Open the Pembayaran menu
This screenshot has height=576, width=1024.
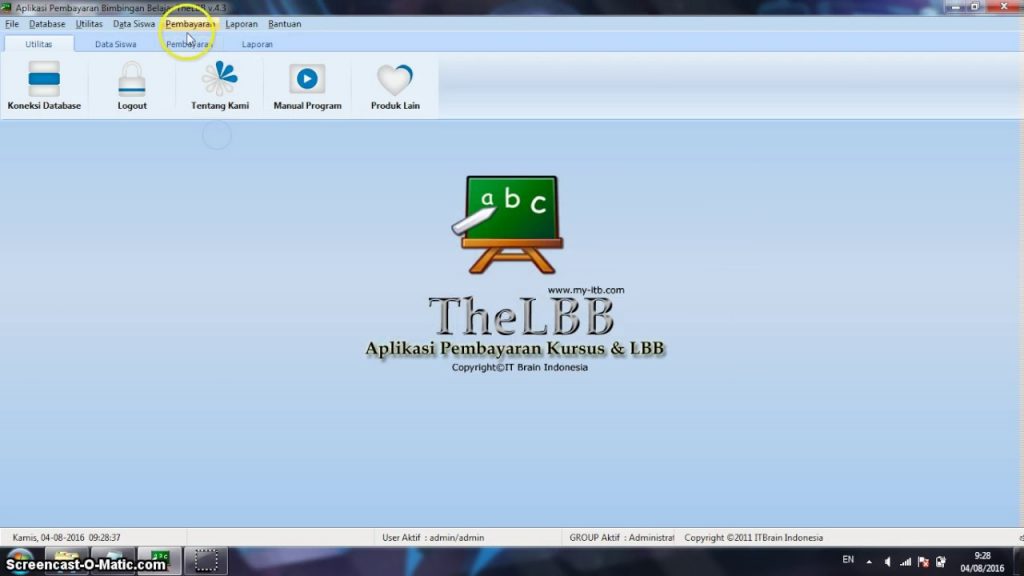click(190, 23)
